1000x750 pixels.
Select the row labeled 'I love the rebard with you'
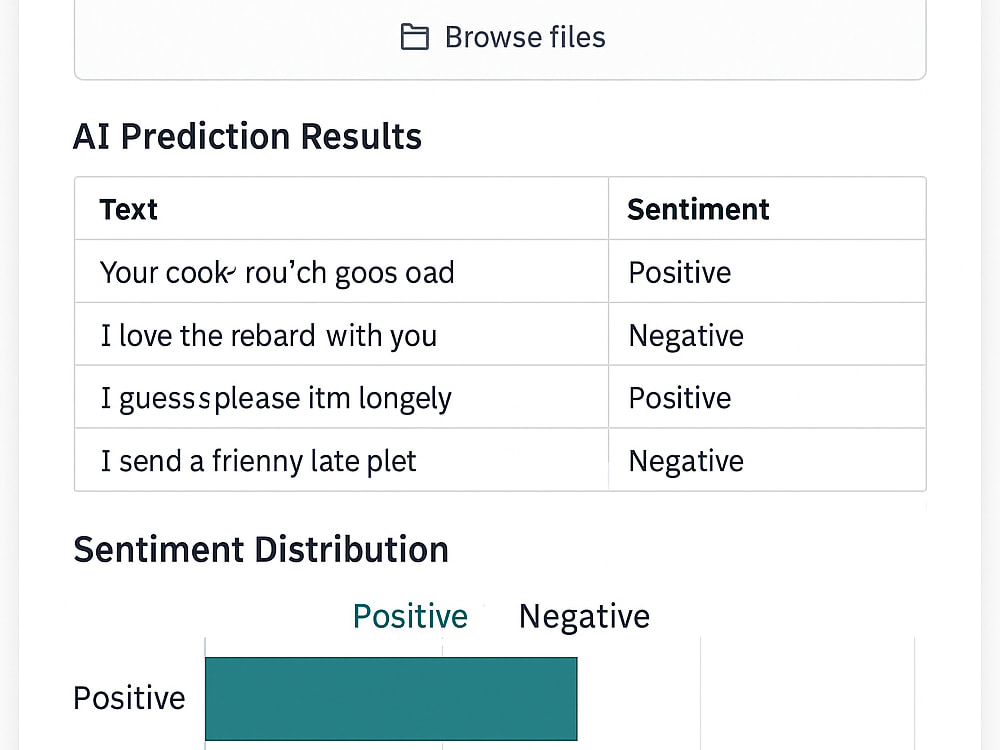click(x=269, y=334)
